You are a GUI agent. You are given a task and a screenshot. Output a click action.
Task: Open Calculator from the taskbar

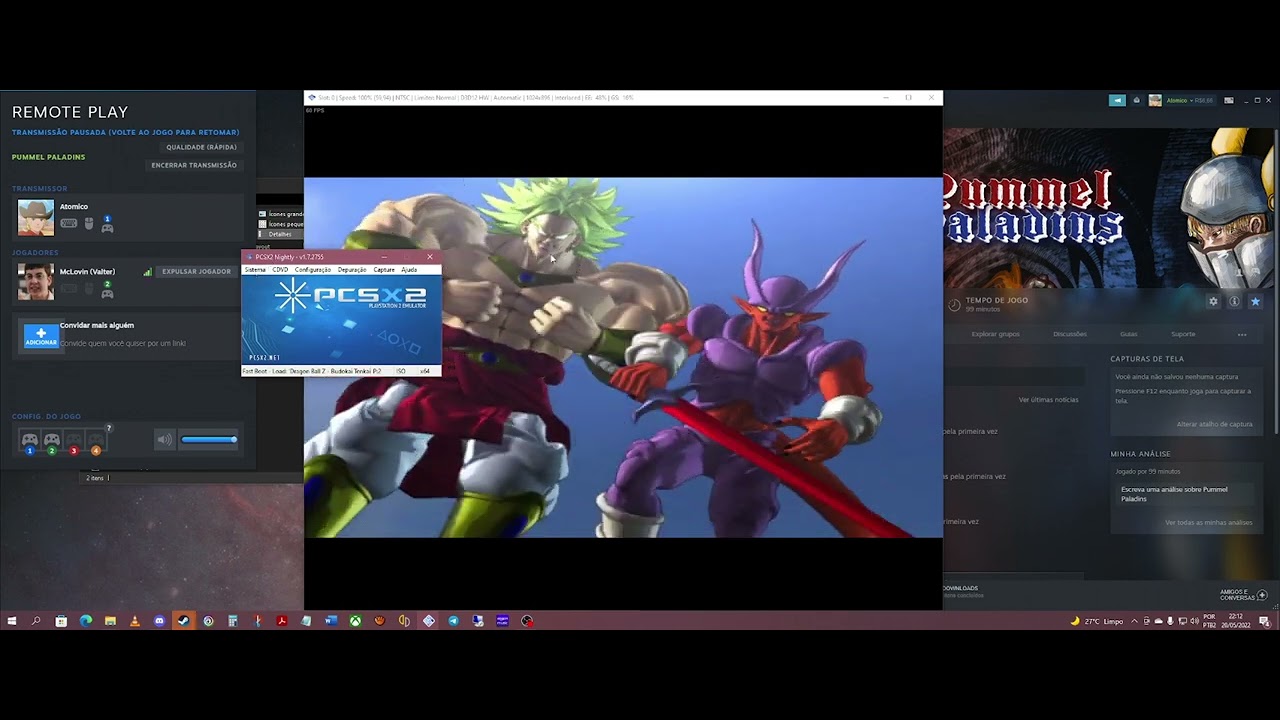coord(232,621)
